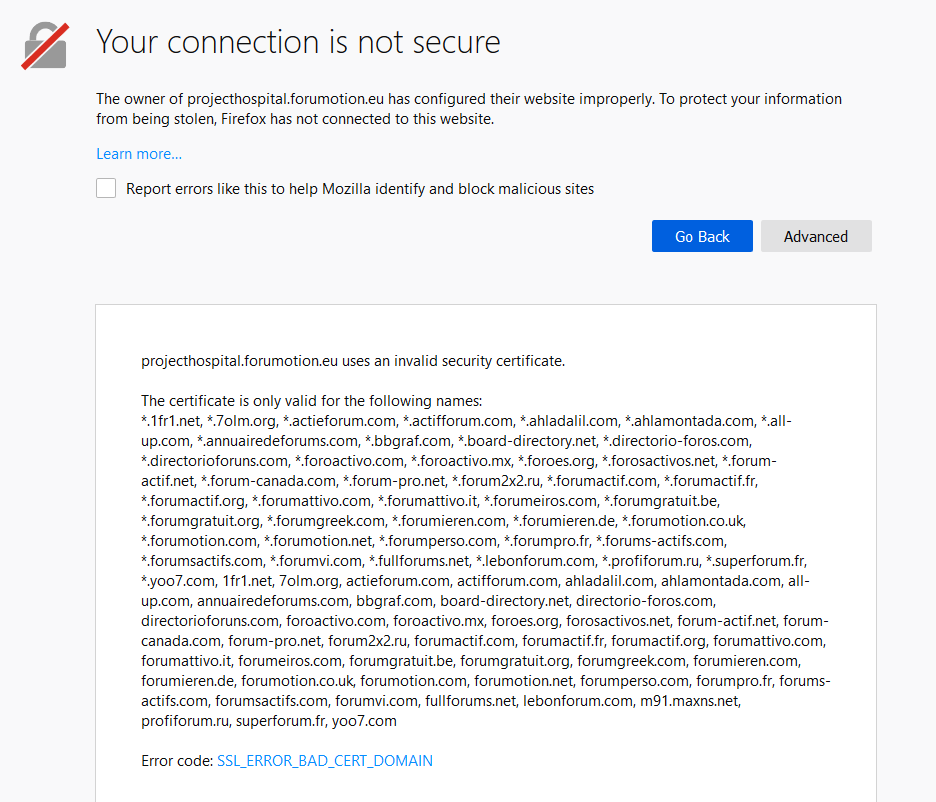
Task: Click the 'owner of projecthospital.forumotion.eu' description paragraph
Action: 469,109
